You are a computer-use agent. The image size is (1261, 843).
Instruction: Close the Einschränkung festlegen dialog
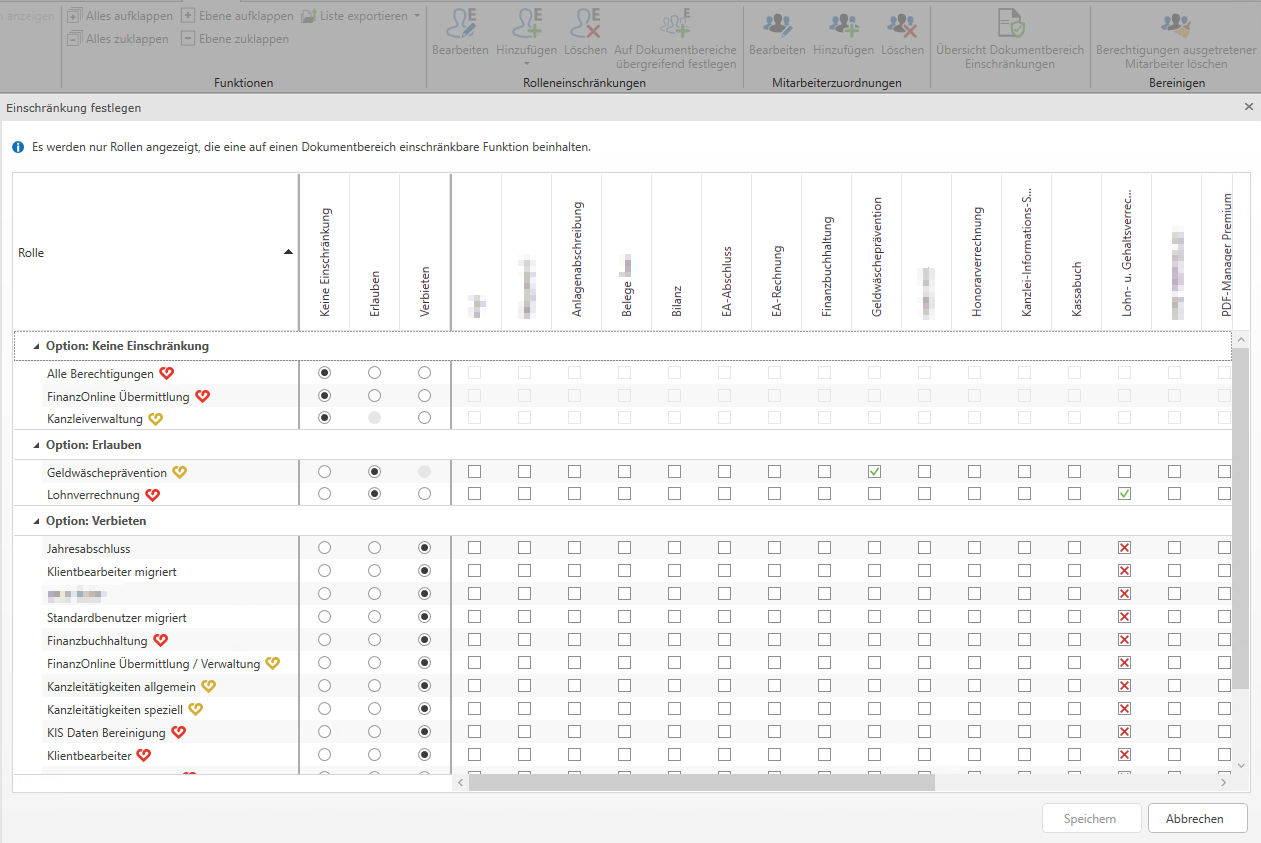1248,106
